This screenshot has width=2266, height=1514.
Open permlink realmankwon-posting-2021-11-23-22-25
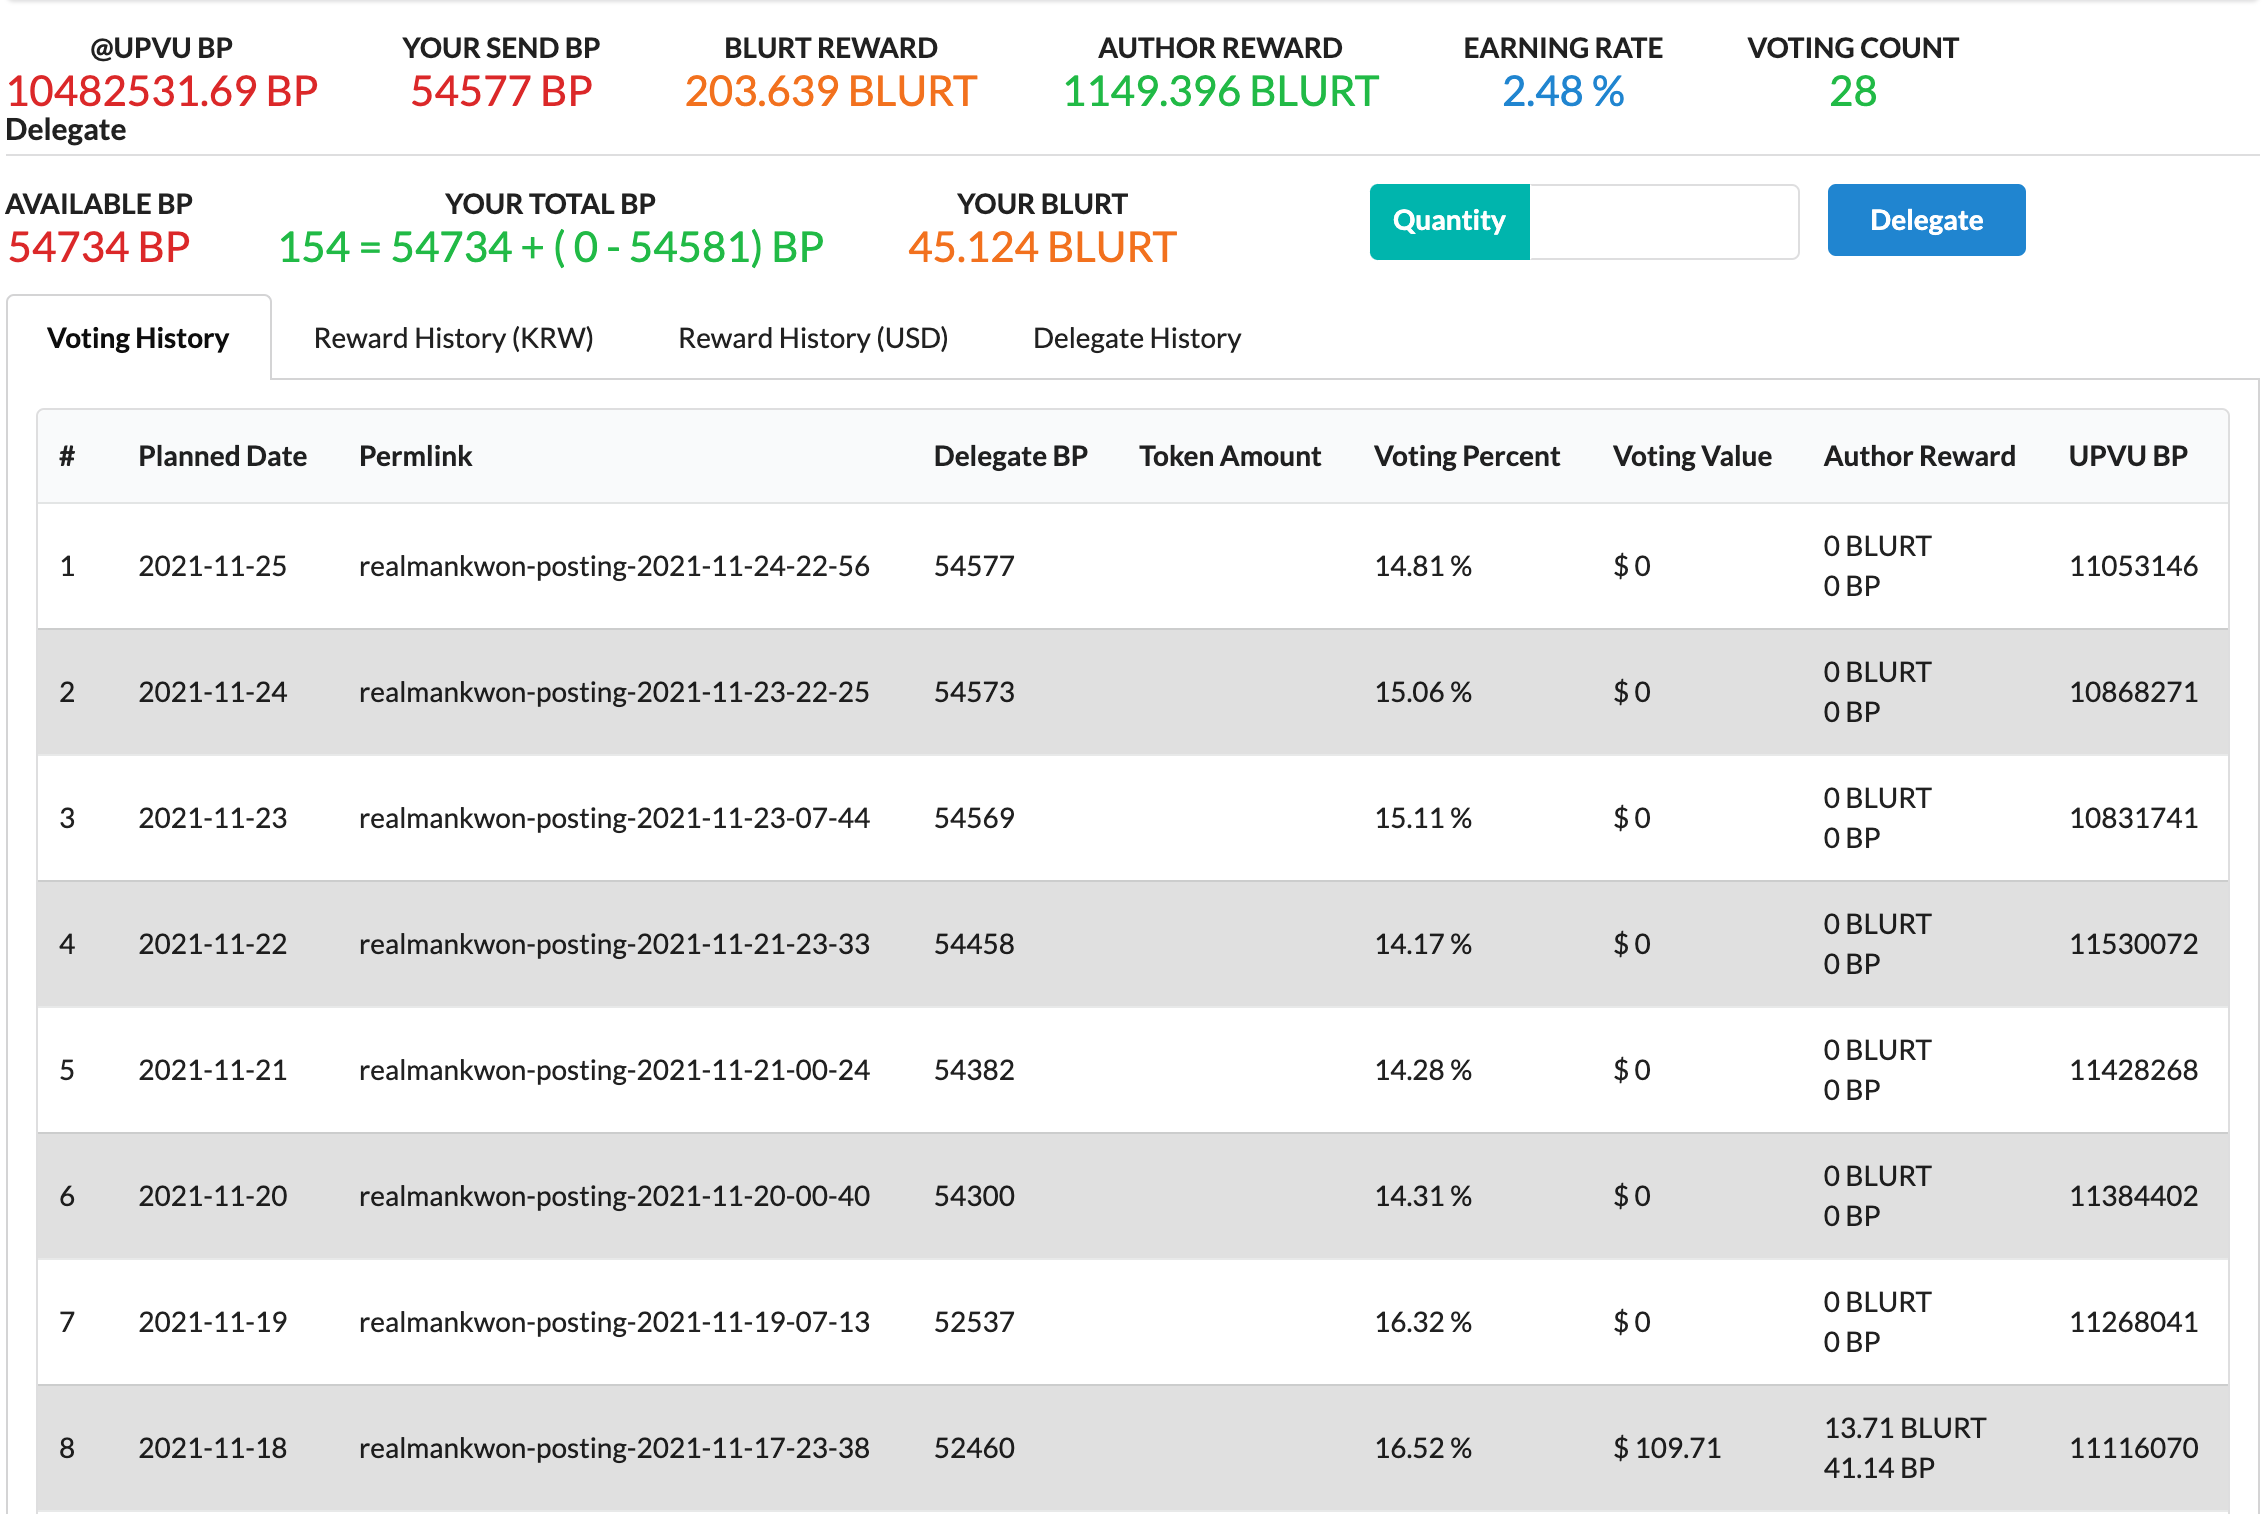(614, 692)
